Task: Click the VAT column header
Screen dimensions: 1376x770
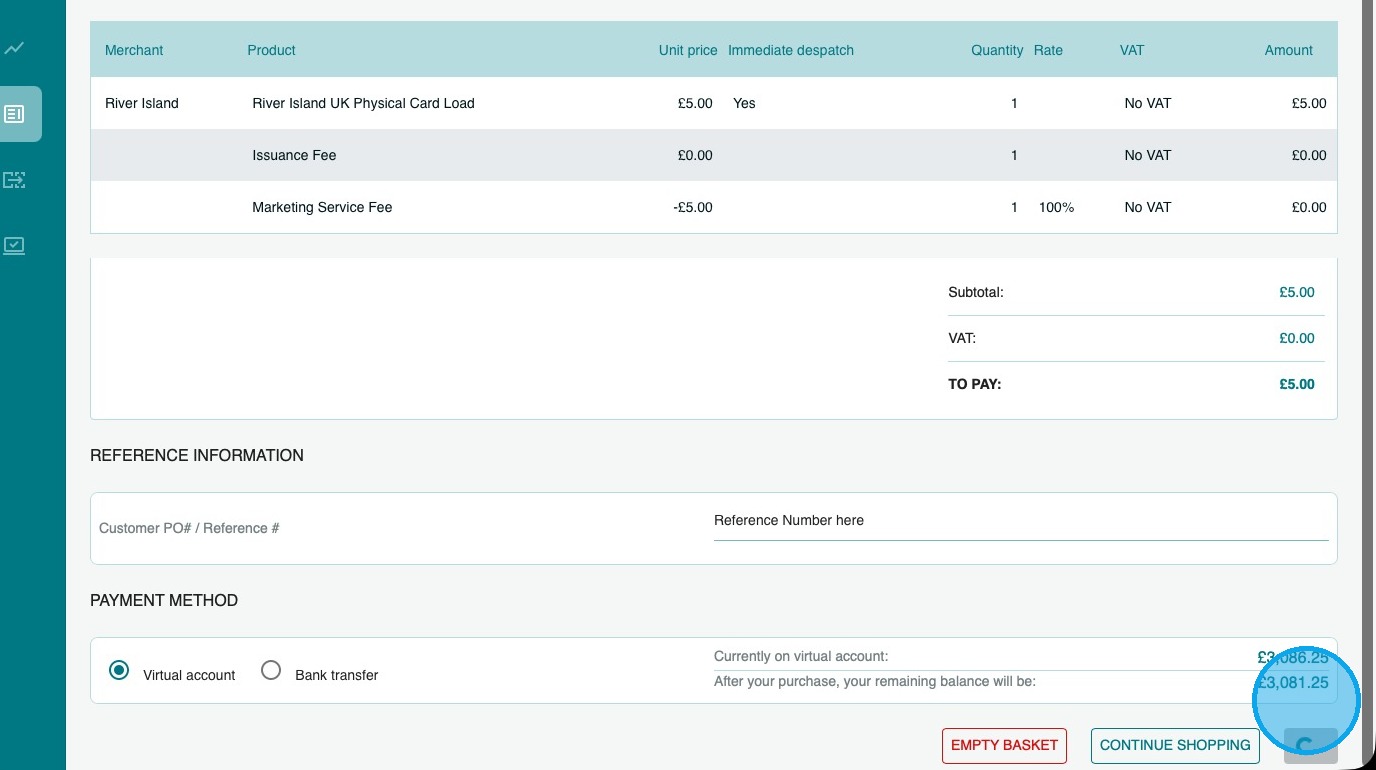Action: [x=1132, y=50]
